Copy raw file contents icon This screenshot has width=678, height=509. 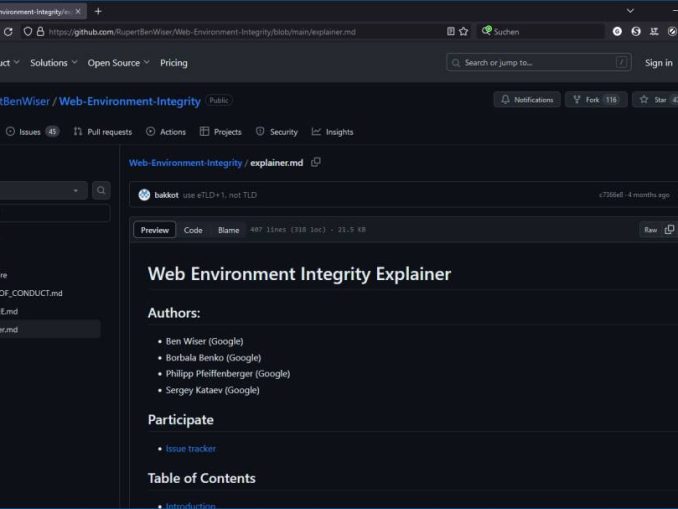pyautogui.click(x=669, y=230)
